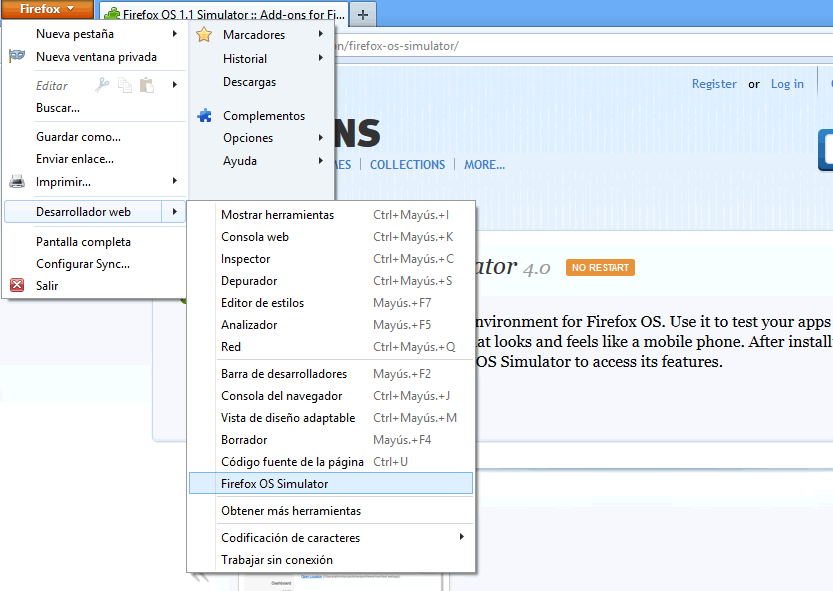The width and height of the screenshot is (833, 591).
Task: Click the scissors cut icon
Action: point(102,85)
